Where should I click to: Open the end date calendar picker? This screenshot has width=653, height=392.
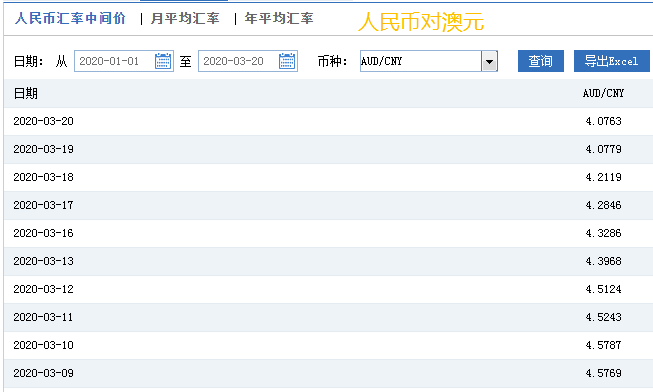(287, 61)
